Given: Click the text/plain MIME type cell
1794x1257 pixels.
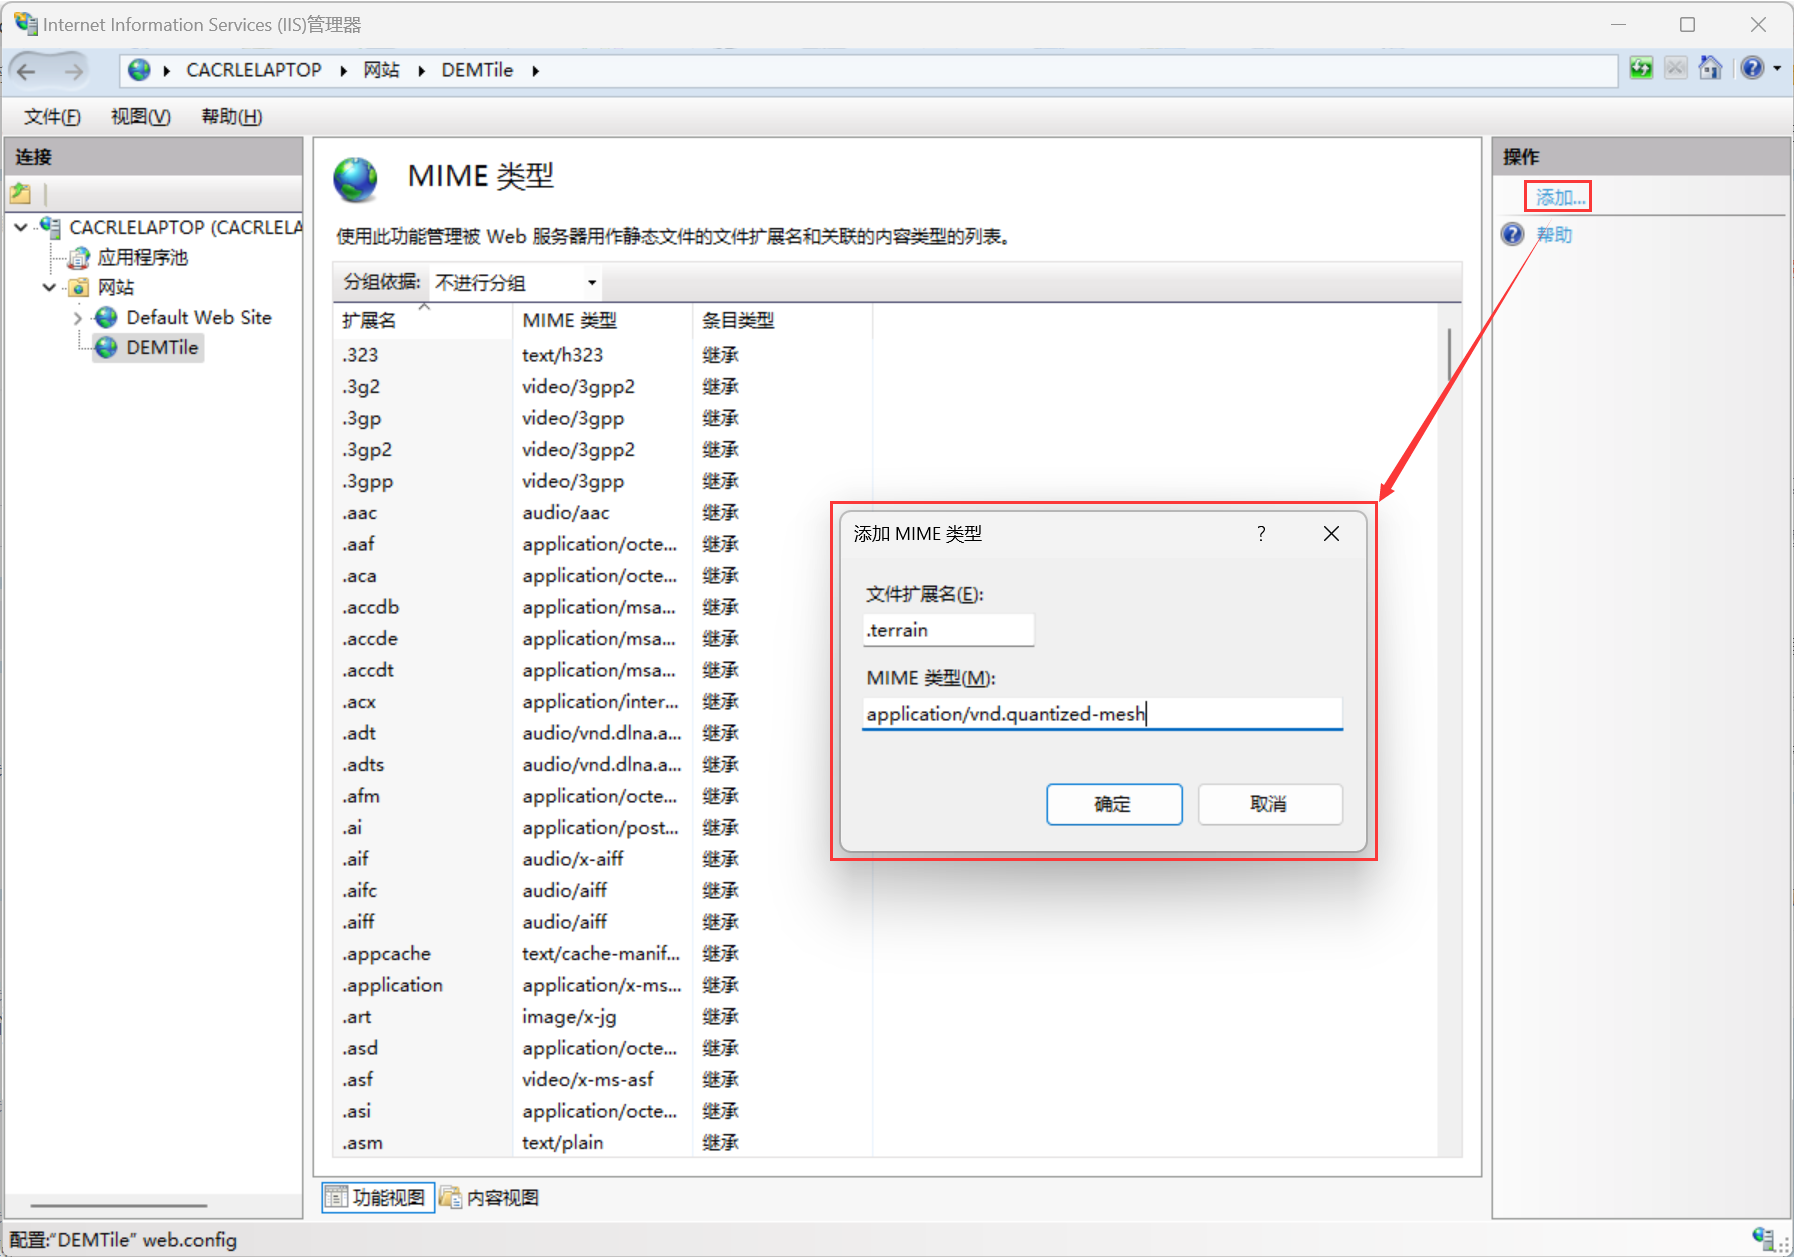Looking at the screenshot, I should coord(562,1143).
